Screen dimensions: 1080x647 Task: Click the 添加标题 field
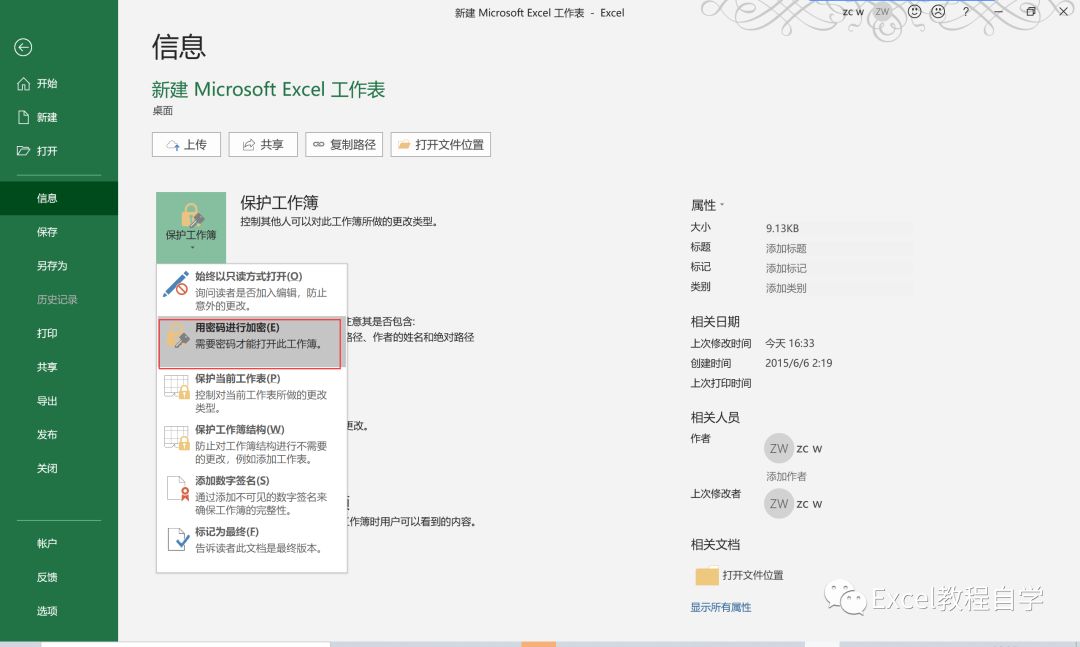coord(838,249)
